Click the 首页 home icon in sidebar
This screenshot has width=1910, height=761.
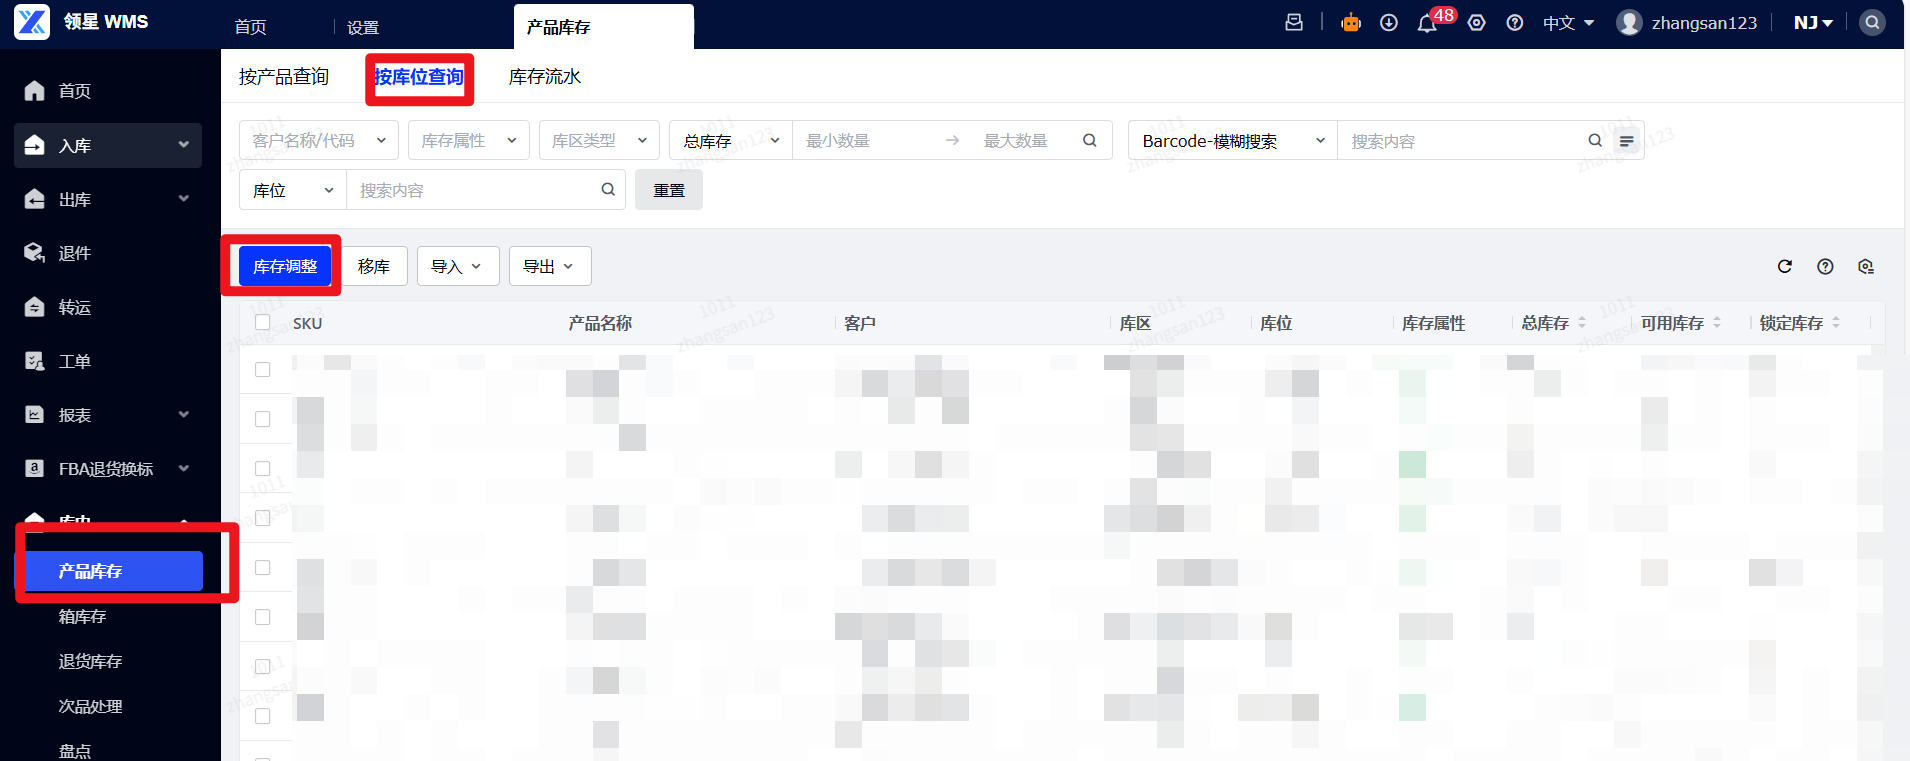click(x=35, y=91)
